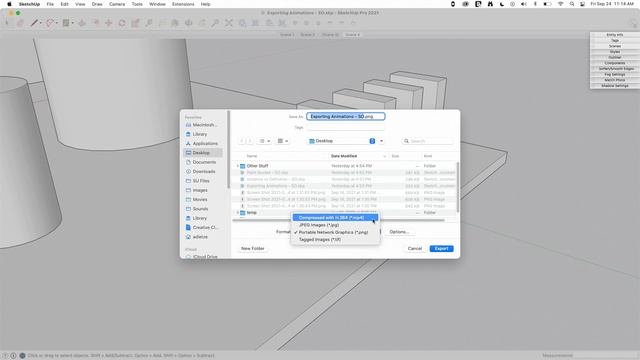640x360 pixels.
Task: Click the Wi-Fi status icon
Action: point(560,4)
